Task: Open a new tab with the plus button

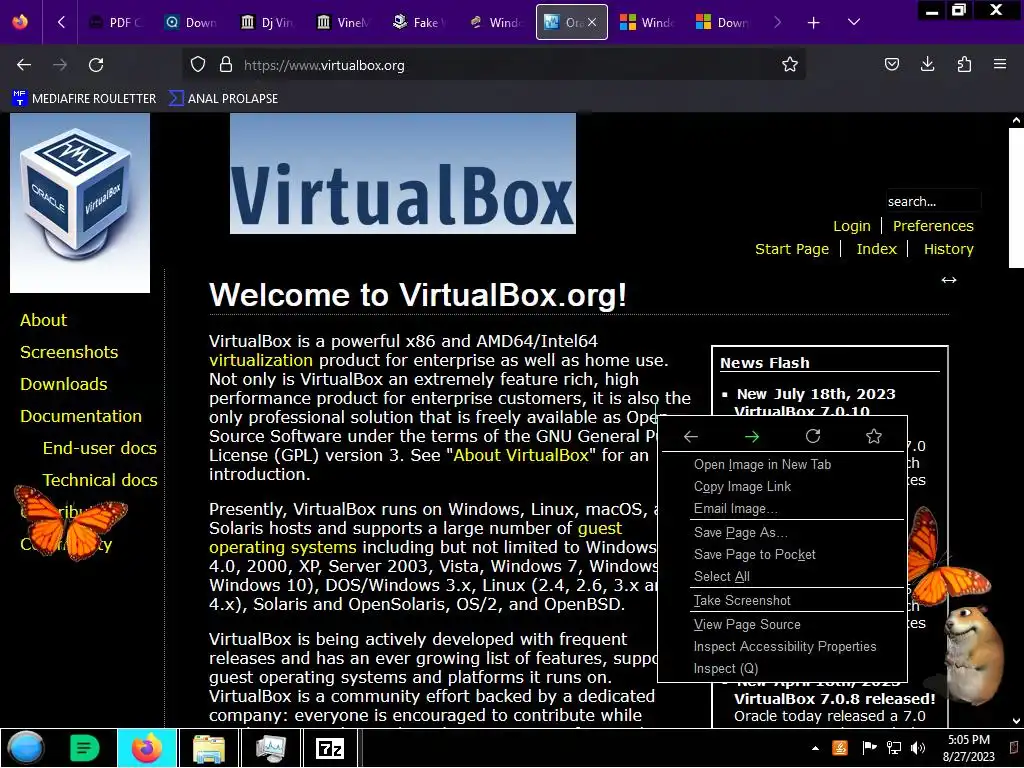Action: [x=813, y=23]
